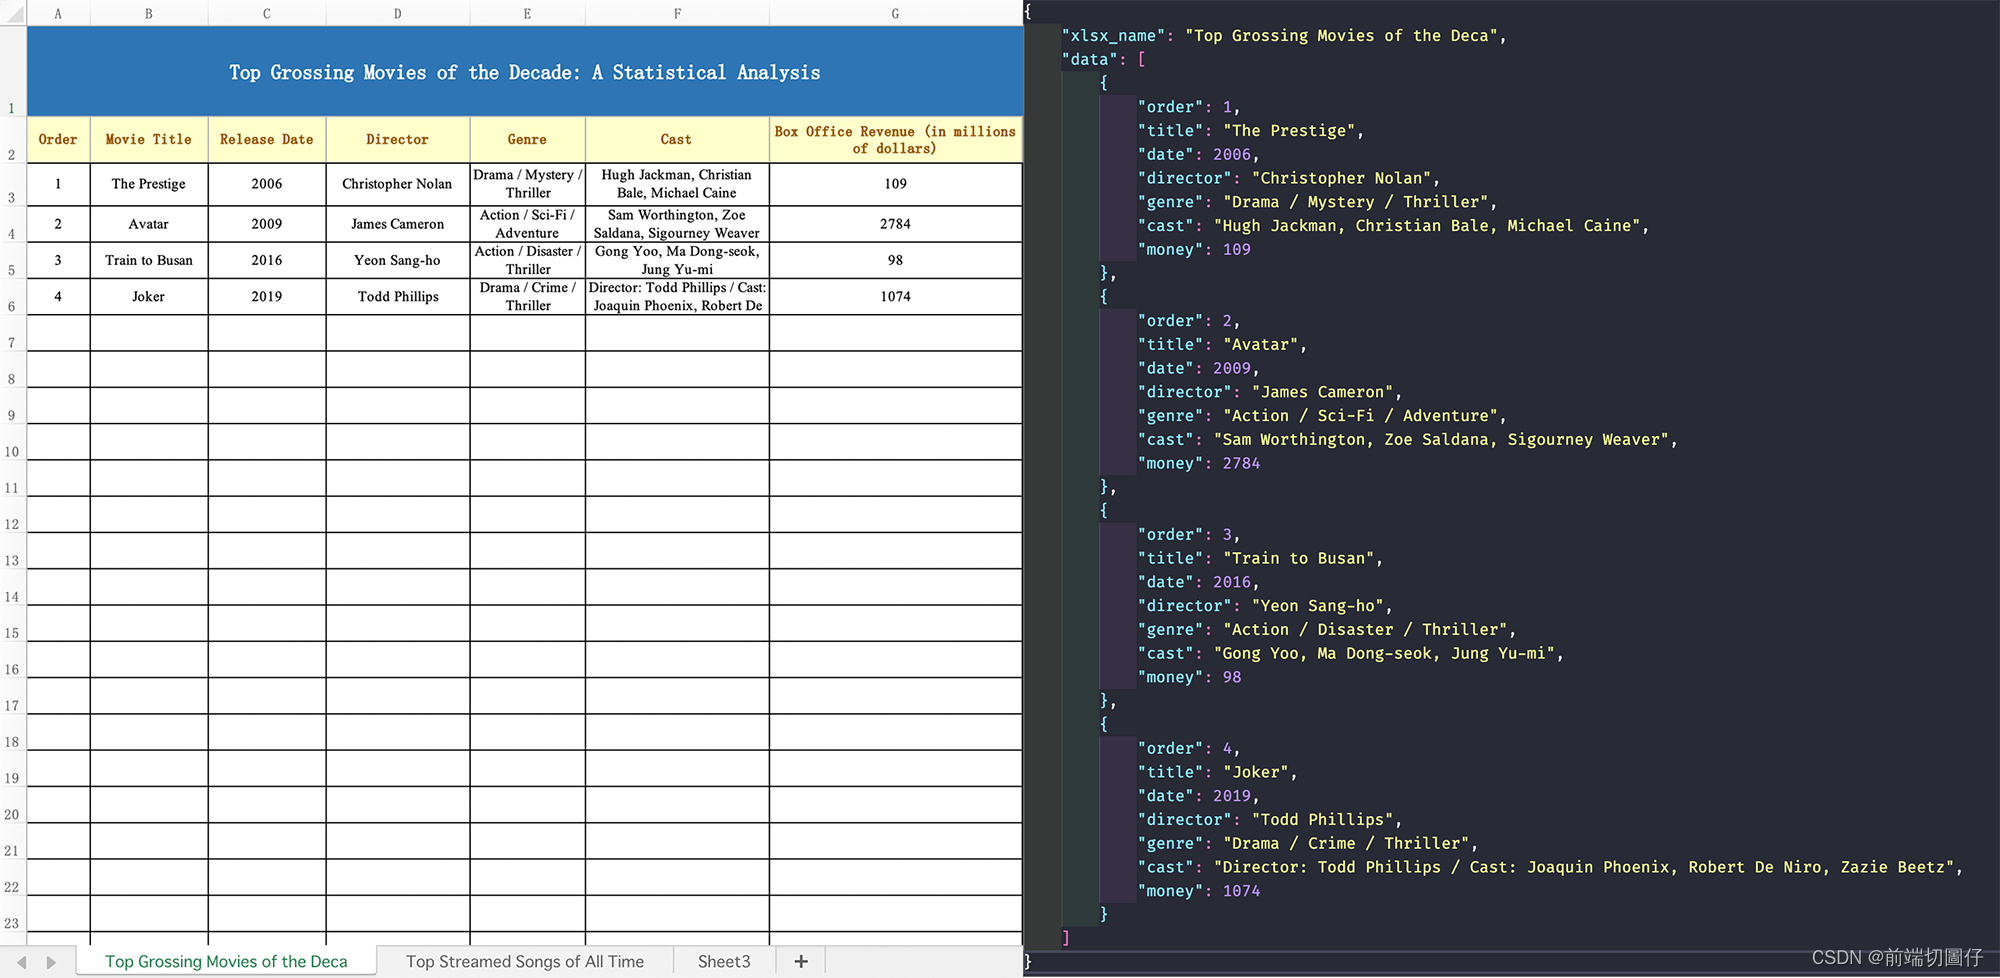Select column G header

(x=895, y=13)
